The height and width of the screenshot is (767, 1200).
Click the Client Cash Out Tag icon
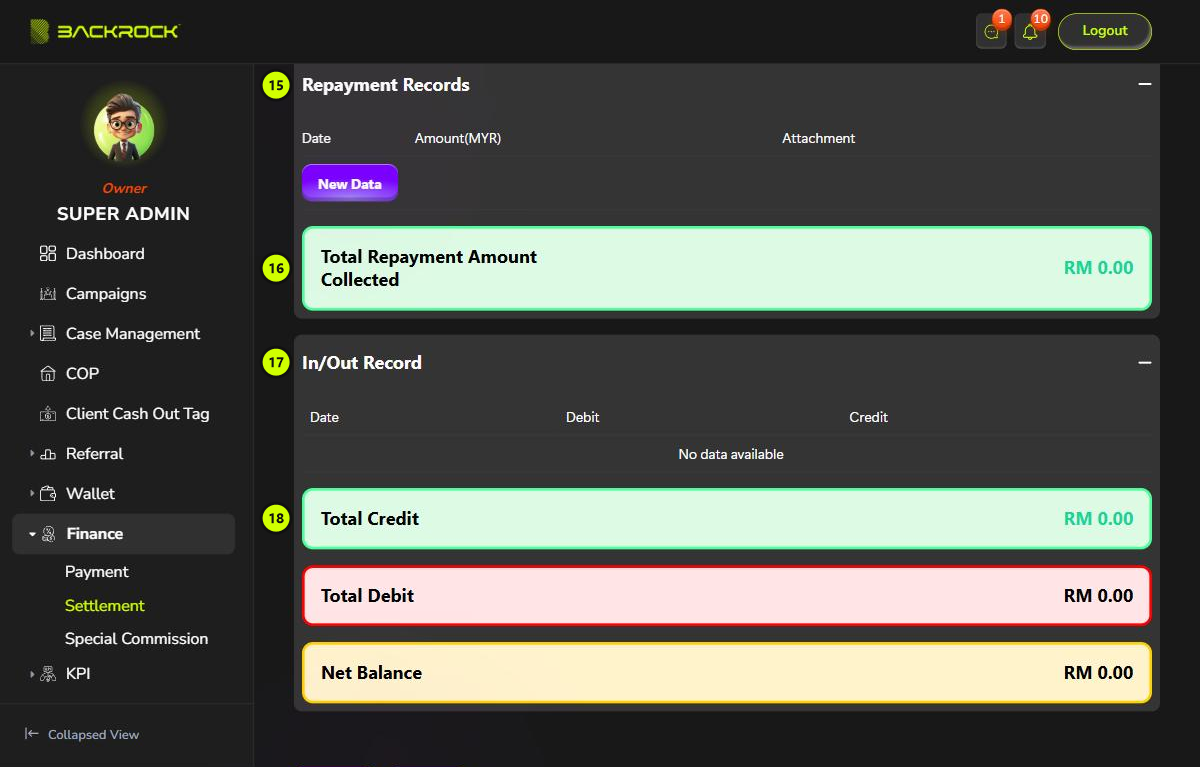coord(48,414)
